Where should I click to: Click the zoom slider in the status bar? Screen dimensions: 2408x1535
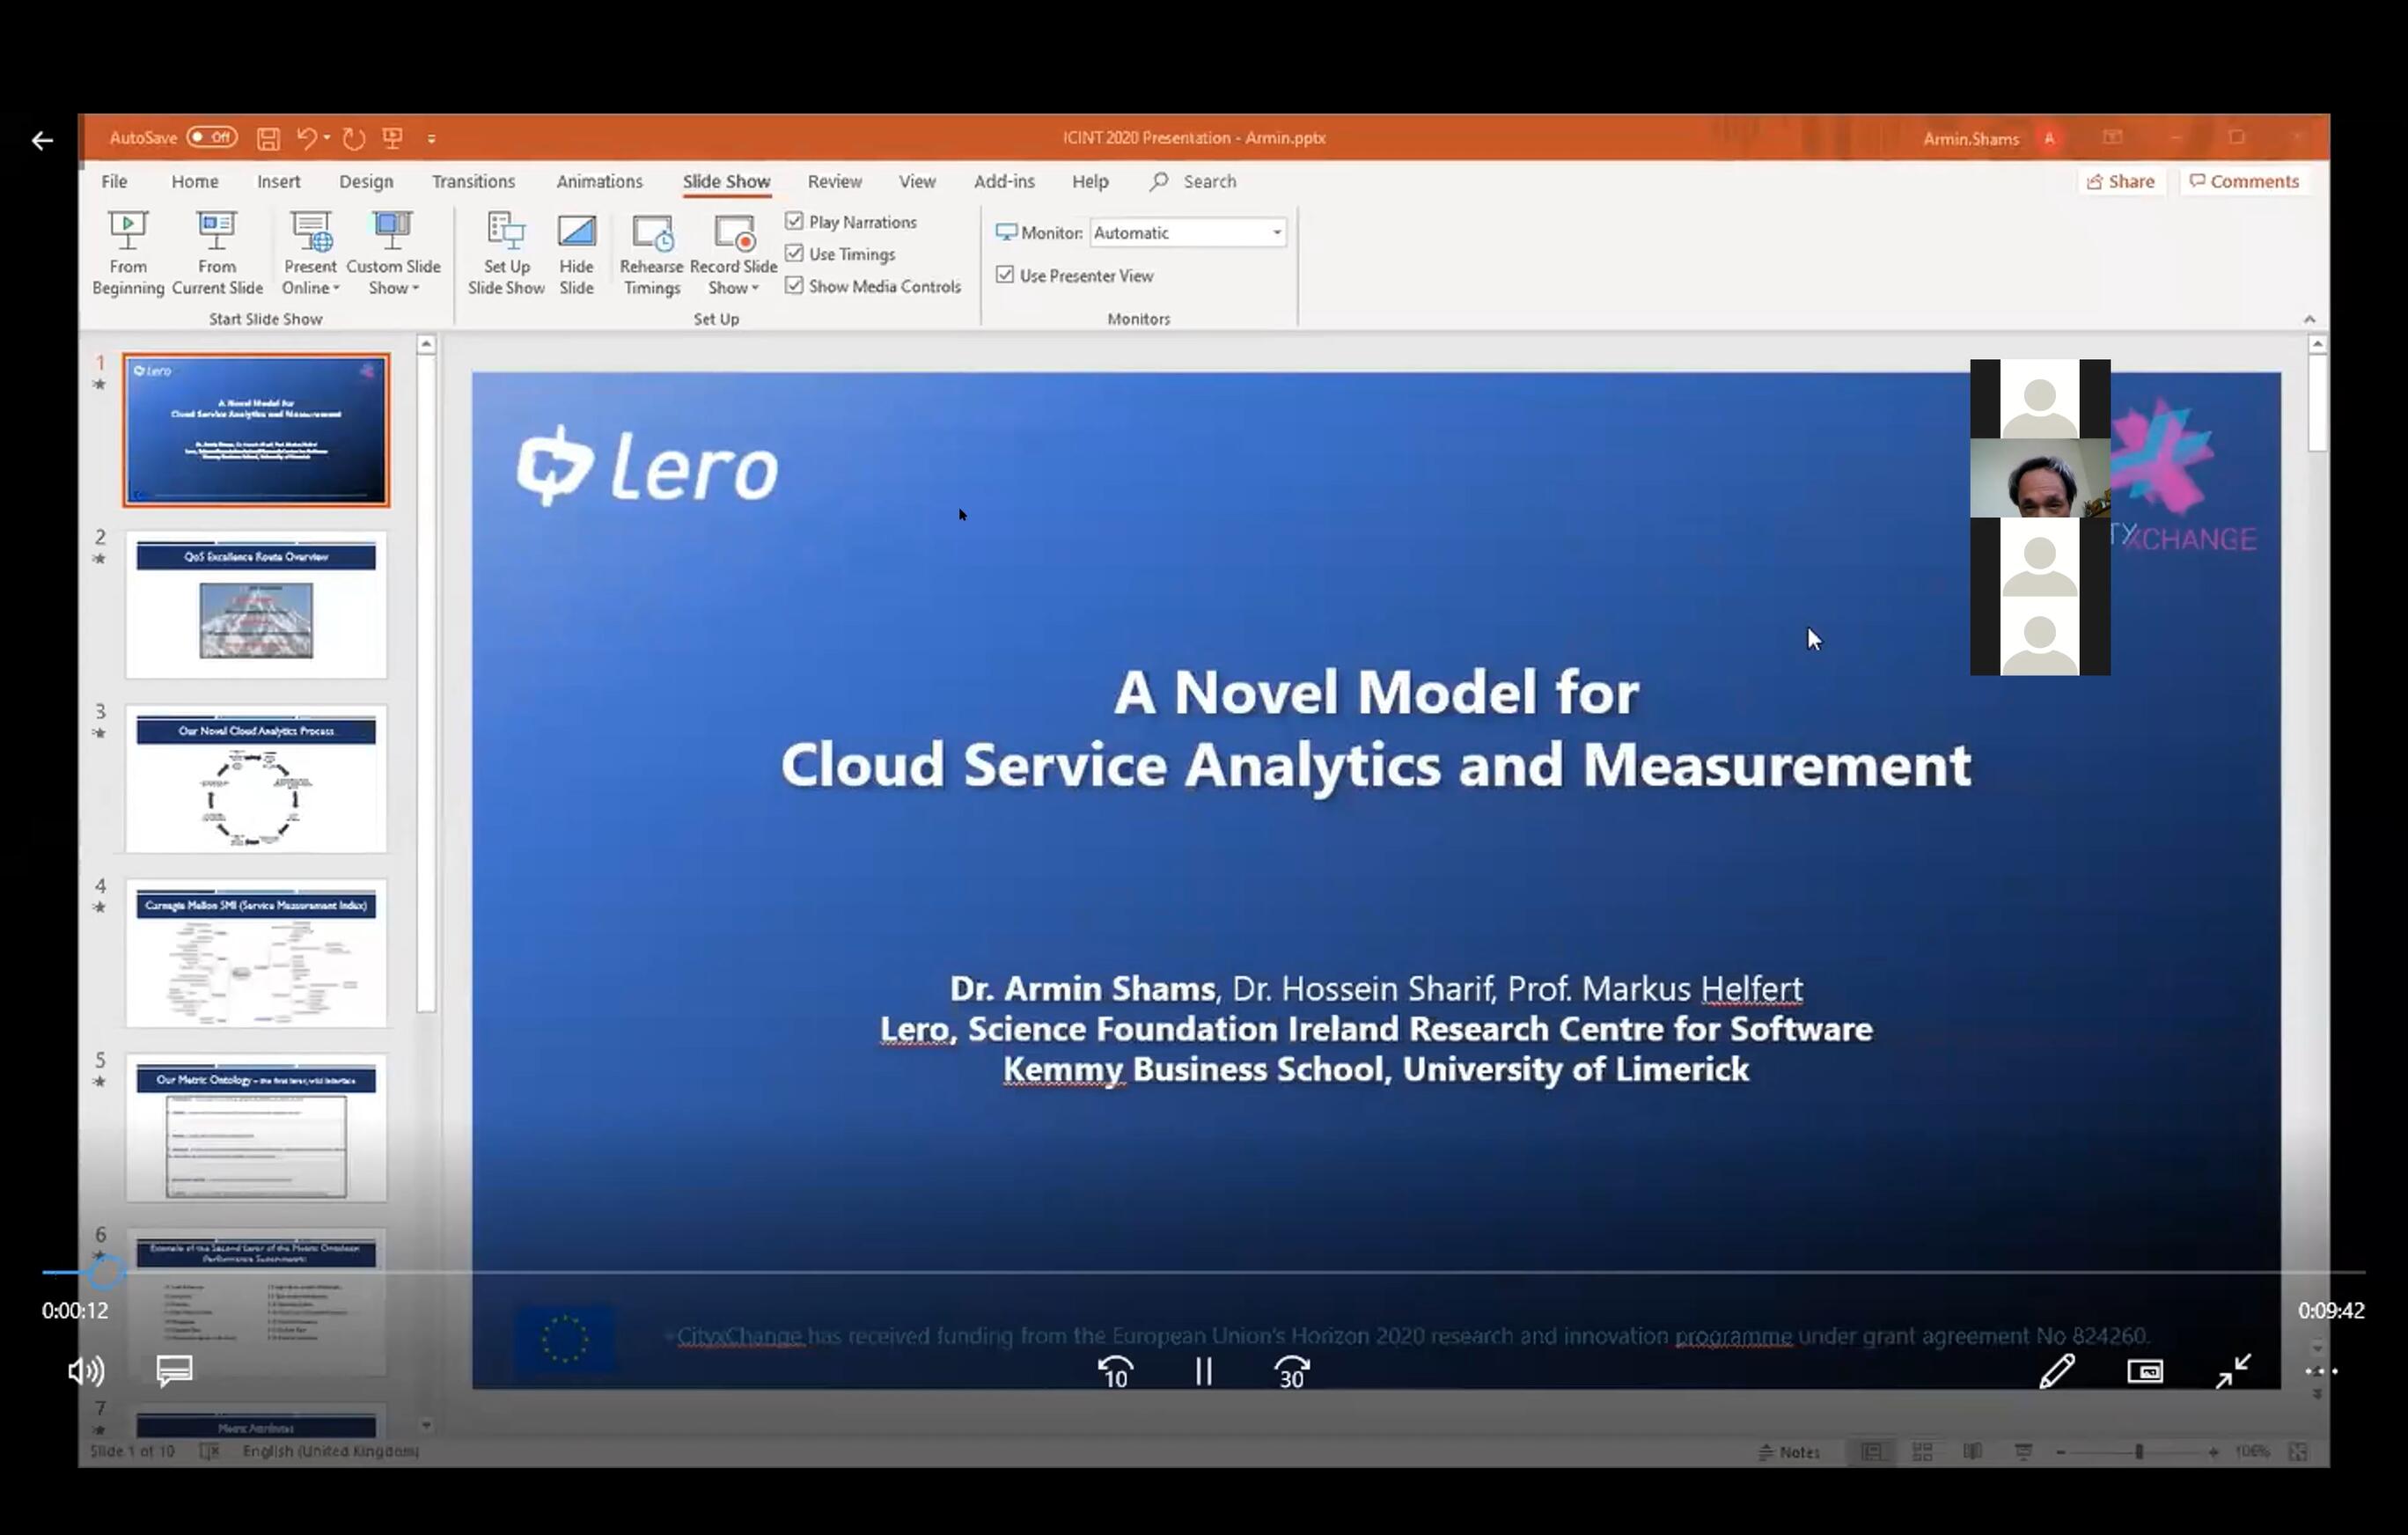point(2139,1452)
